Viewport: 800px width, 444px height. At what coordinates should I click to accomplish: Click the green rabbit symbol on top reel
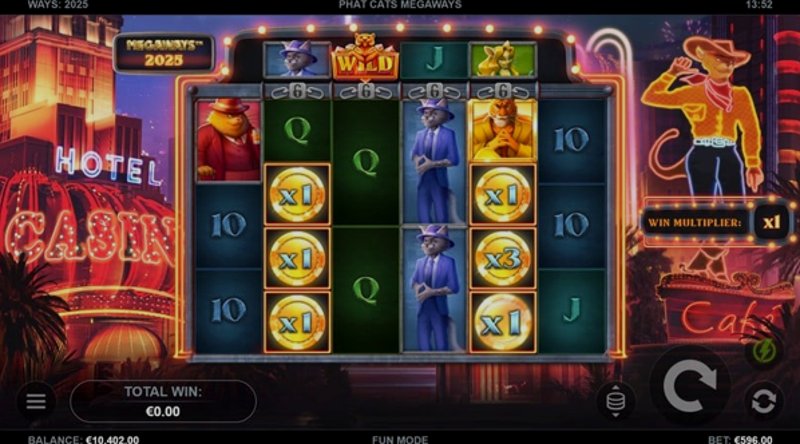click(x=503, y=60)
